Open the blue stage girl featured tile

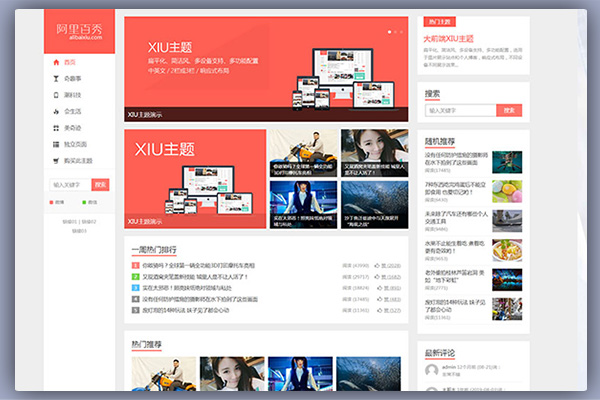[x=303, y=205]
